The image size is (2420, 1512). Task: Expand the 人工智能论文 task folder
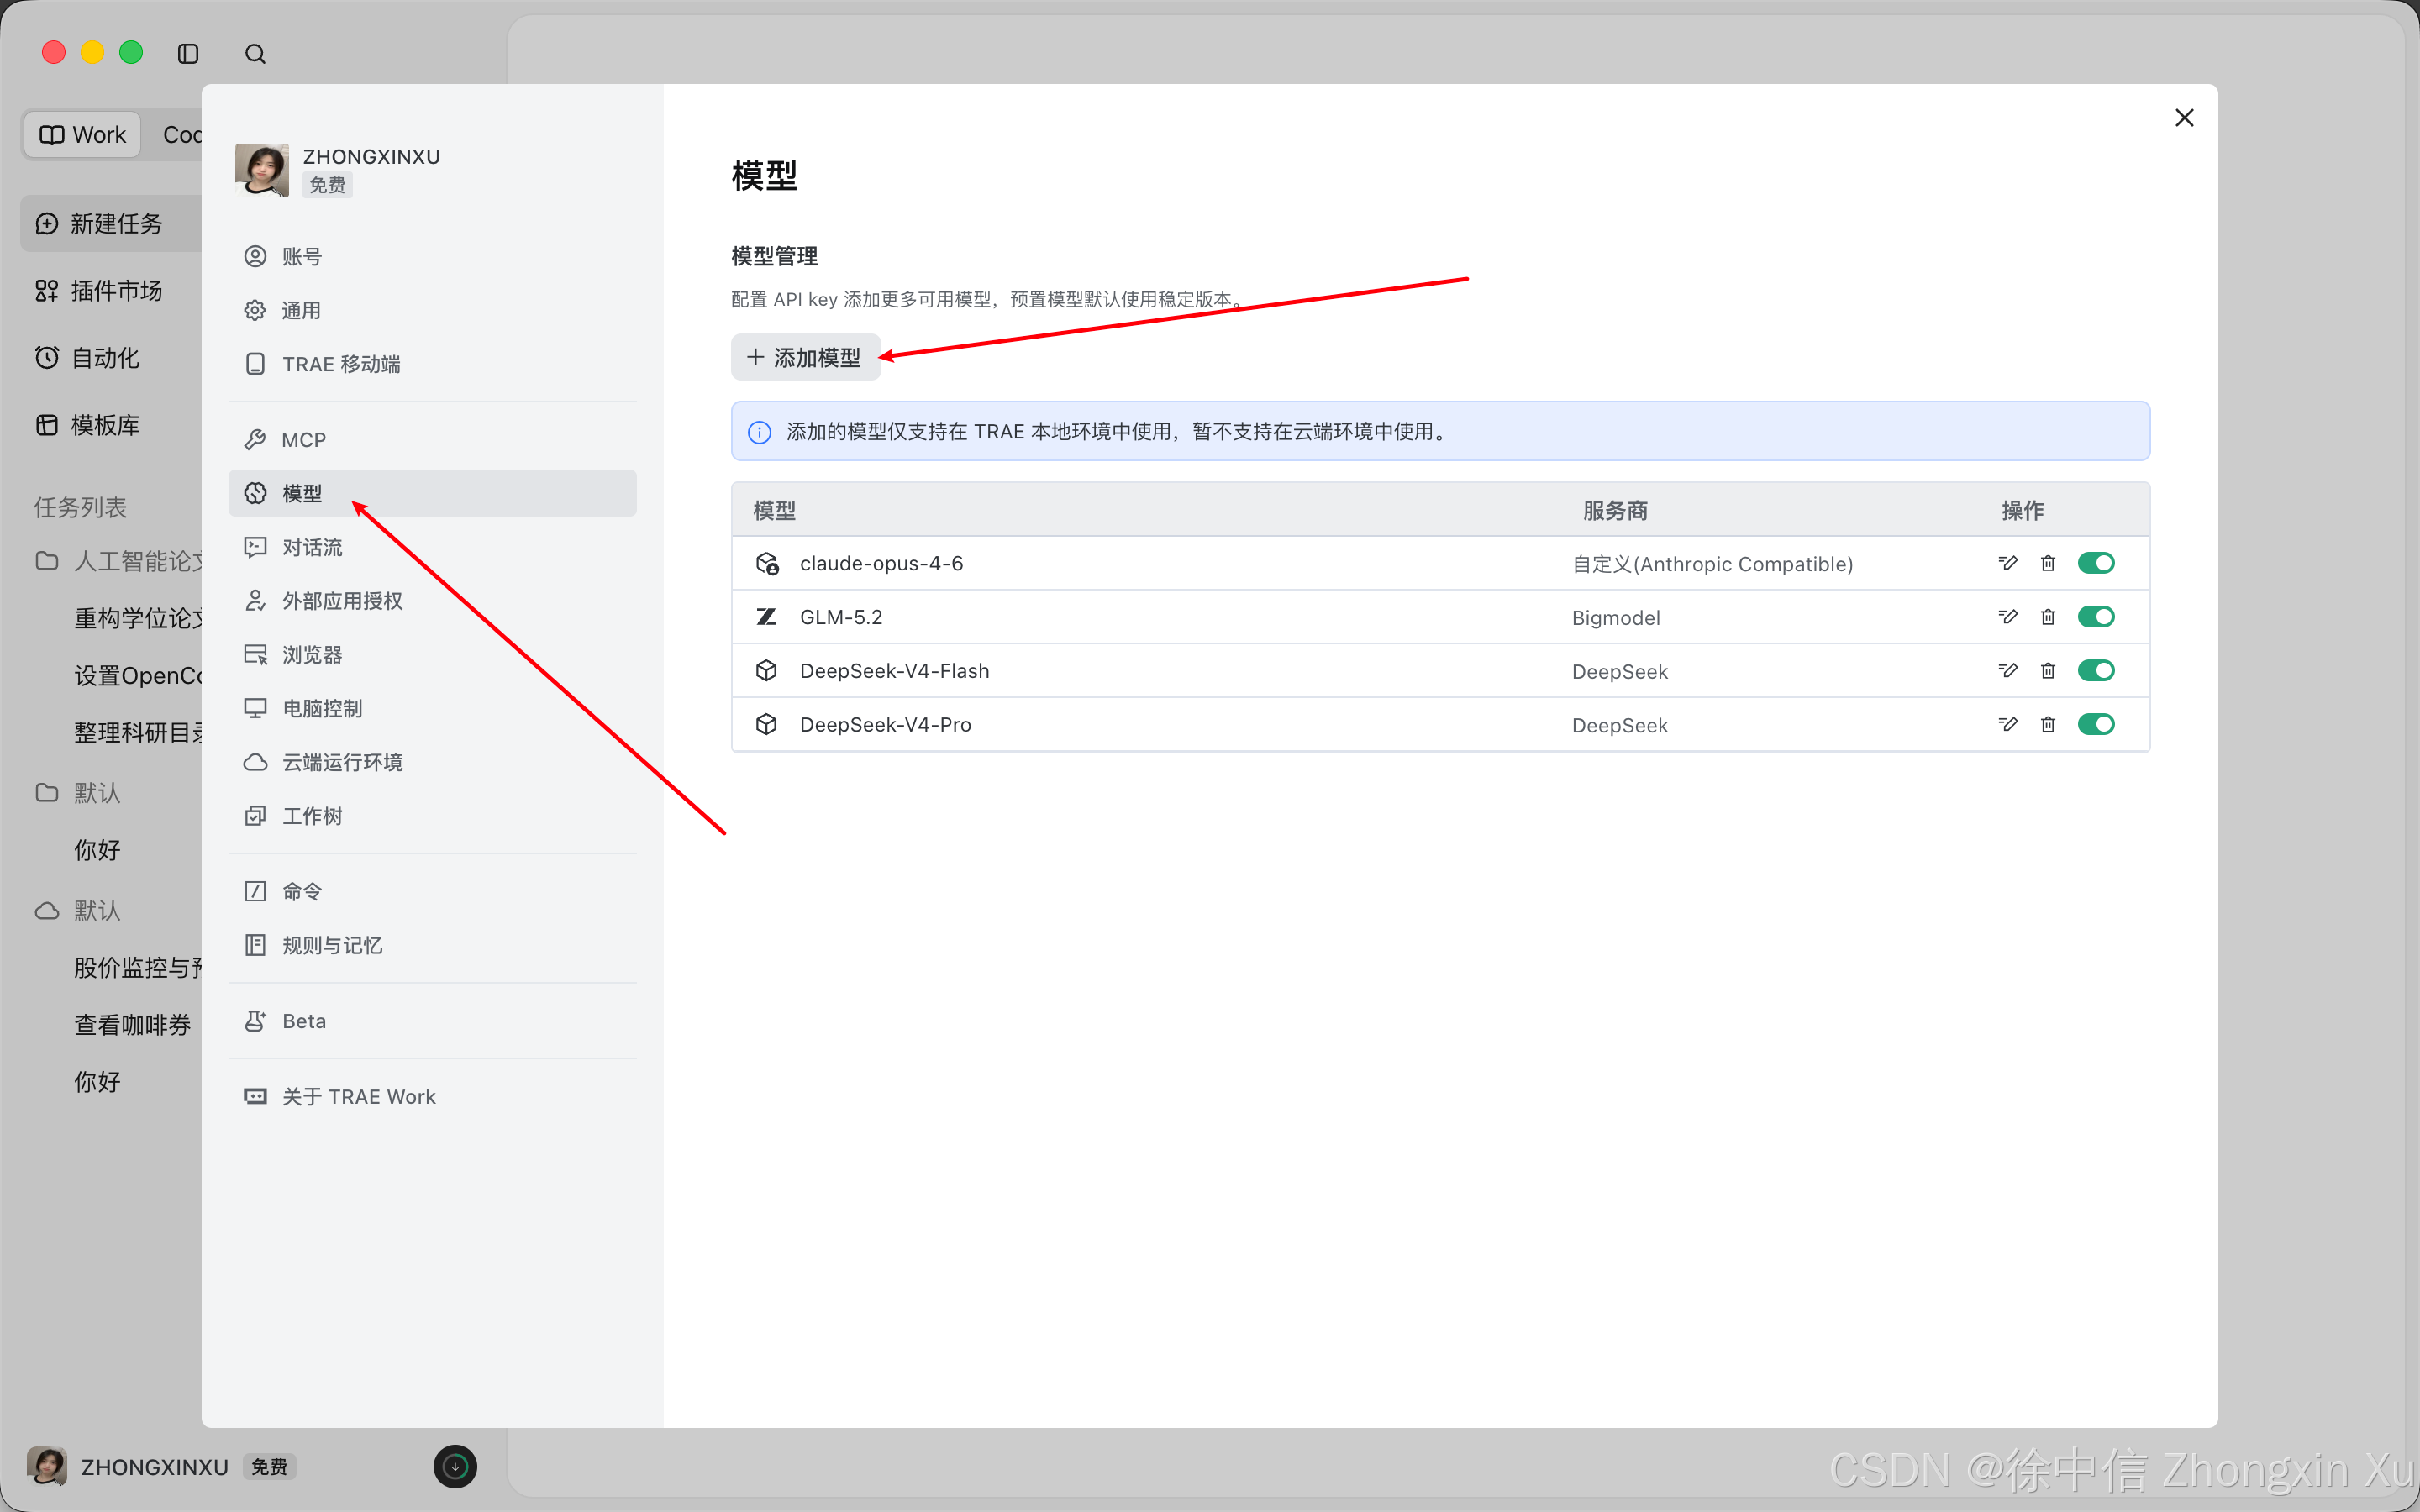coord(118,561)
